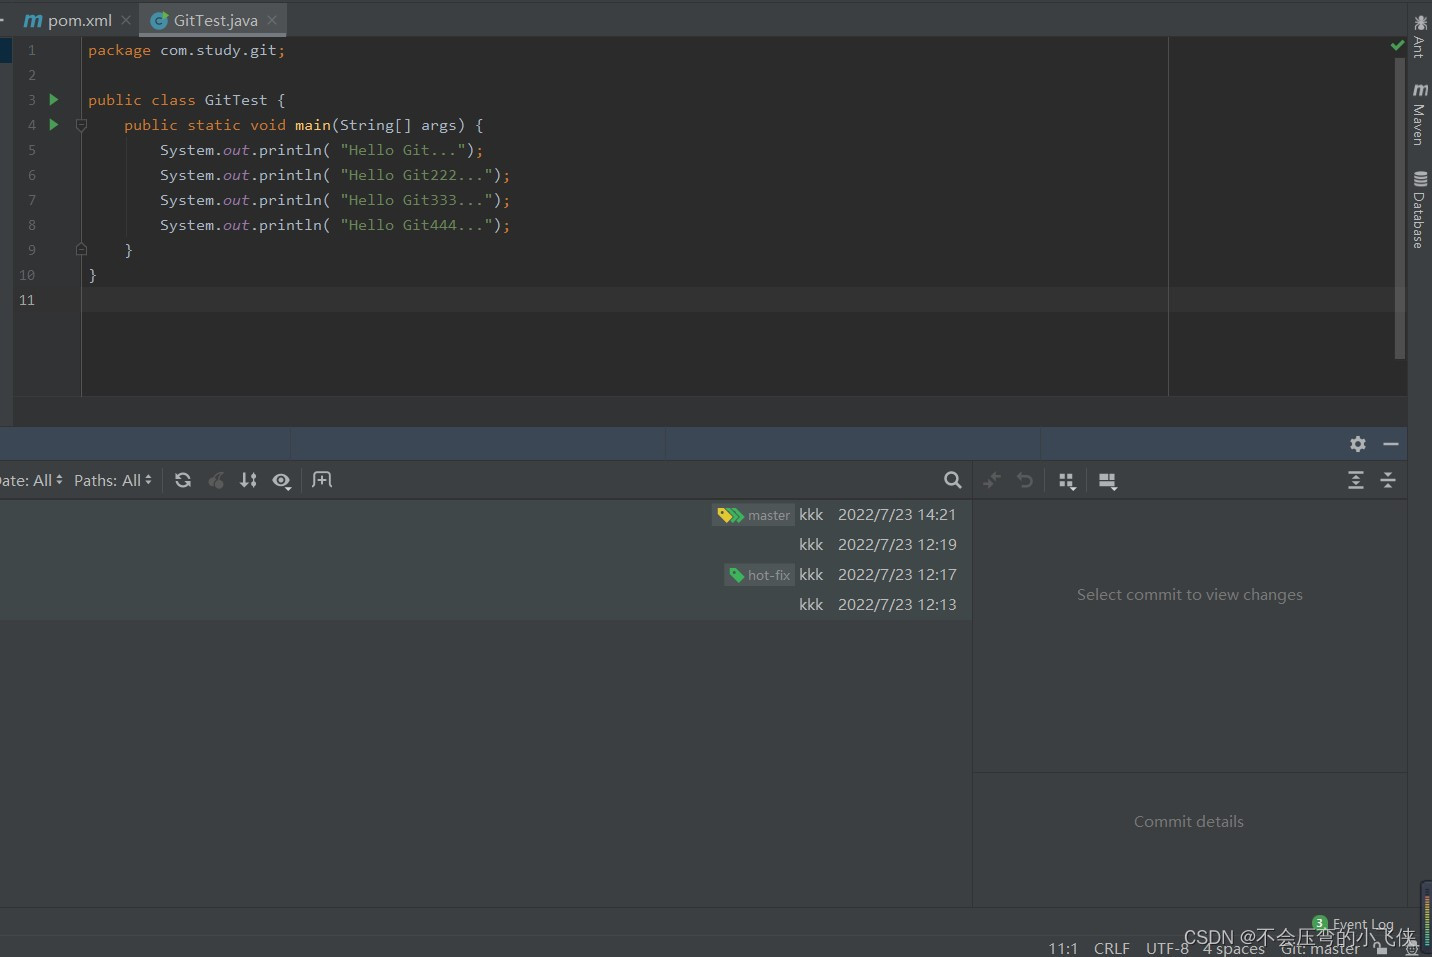This screenshot has width=1432, height=957.
Task: Select the commit dated 2022/7/23 12:13
Action: [486, 605]
